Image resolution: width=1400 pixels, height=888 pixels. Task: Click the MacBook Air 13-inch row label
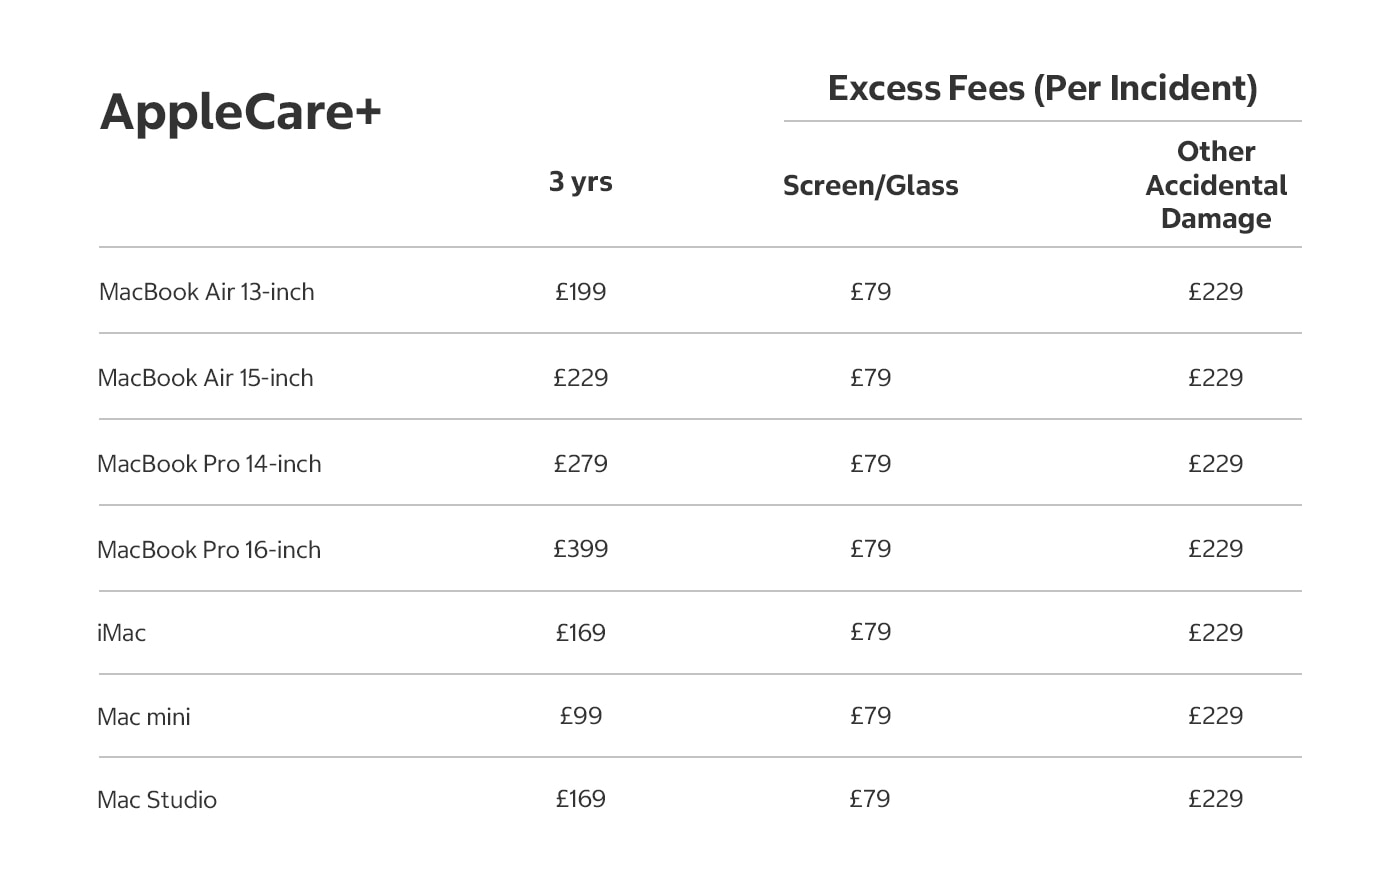[207, 292]
